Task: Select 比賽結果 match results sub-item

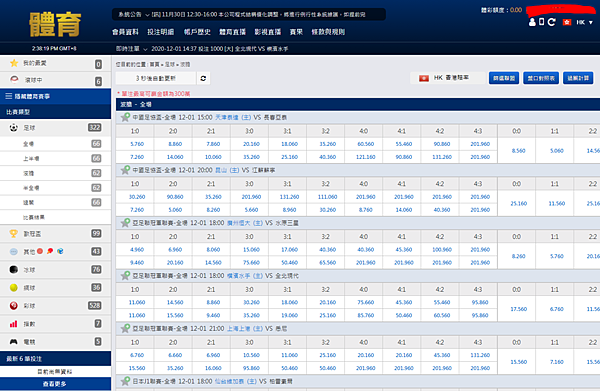Action: tap(55, 217)
